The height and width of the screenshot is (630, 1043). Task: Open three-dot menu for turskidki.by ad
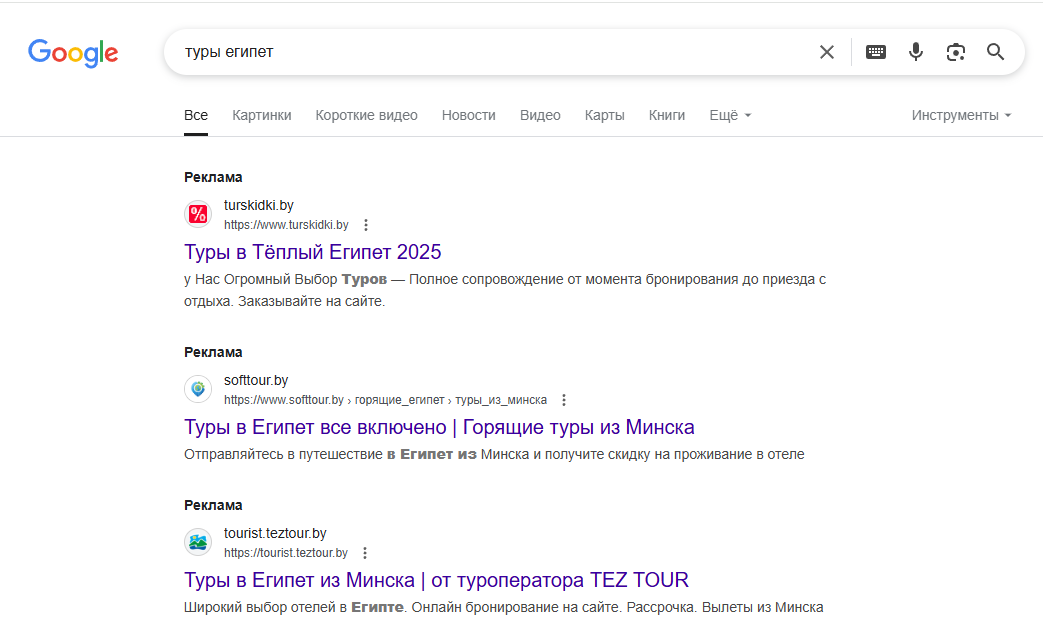366,225
